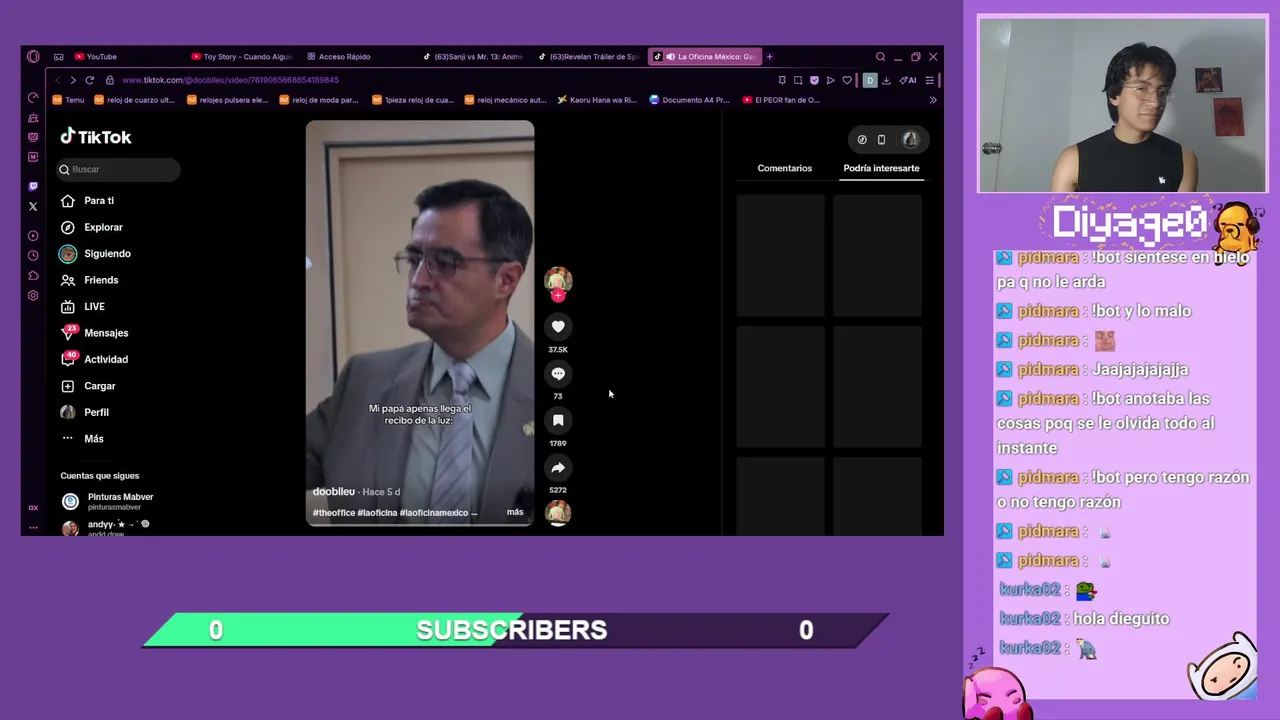This screenshot has width=1280, height=720.
Task: Click the TikTok URL address bar
Action: [230, 80]
